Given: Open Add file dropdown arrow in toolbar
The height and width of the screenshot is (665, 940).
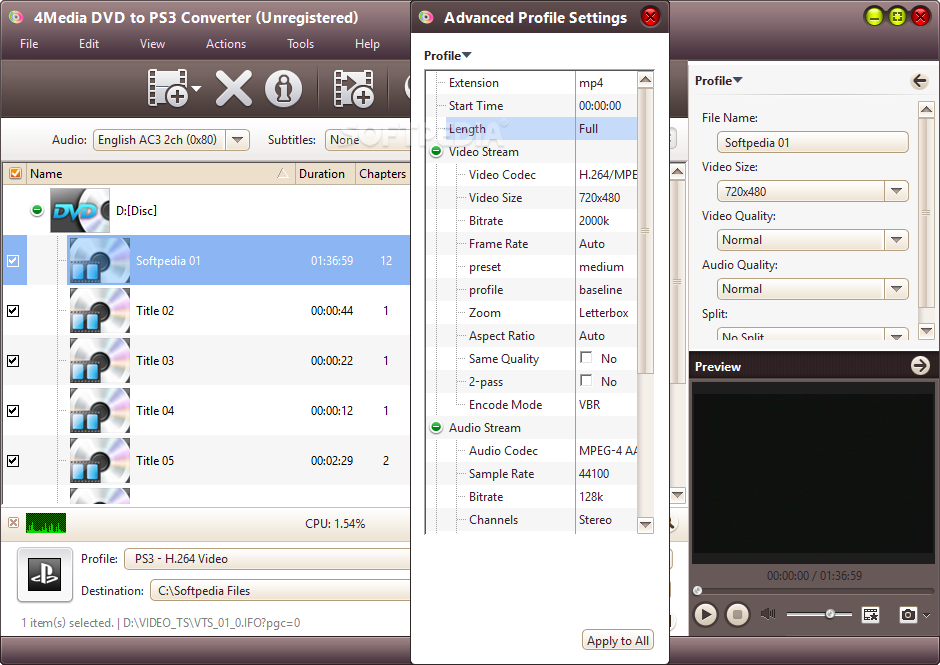Looking at the screenshot, I should pos(196,89).
